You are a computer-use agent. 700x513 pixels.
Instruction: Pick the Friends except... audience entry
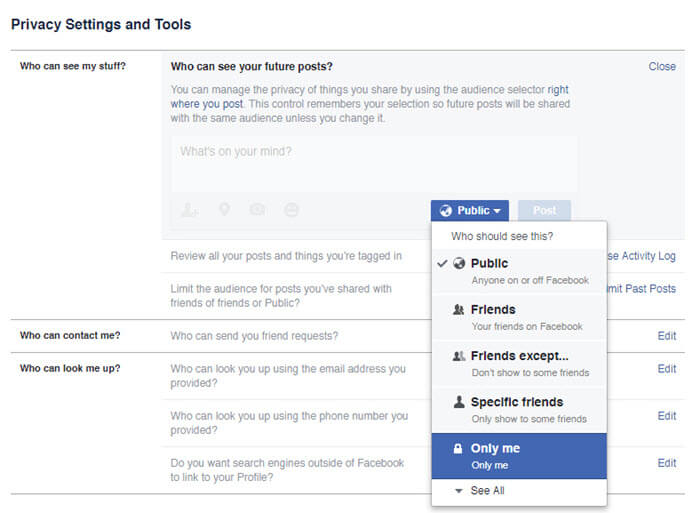(518, 363)
